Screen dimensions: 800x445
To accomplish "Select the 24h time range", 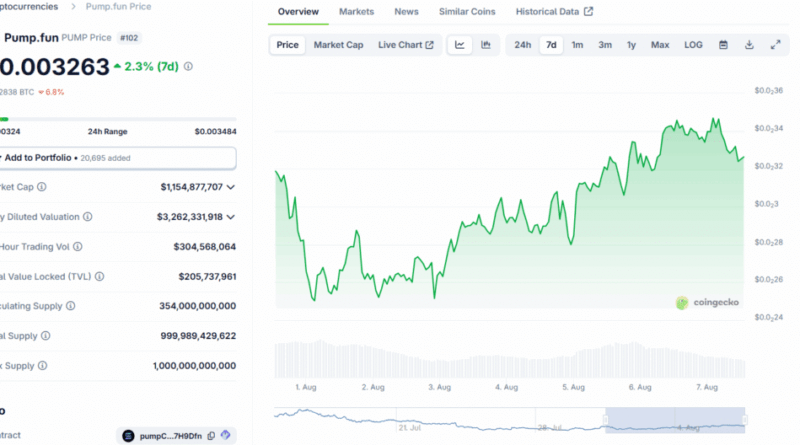I will coord(522,45).
